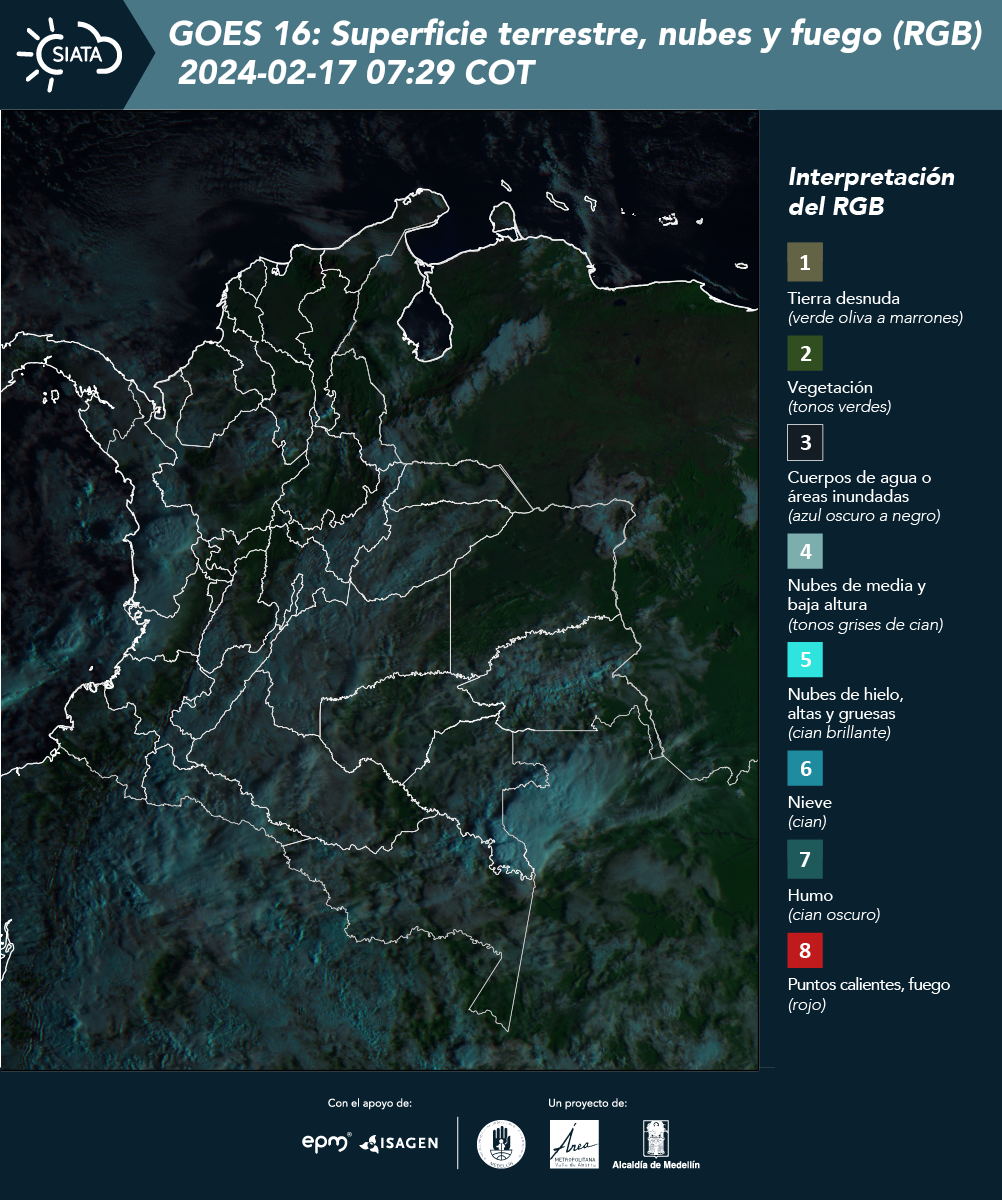Click the timestamp '2024-02-17 07:29 COT'
Screen dimensions: 1002x1200
click(x=356, y=73)
